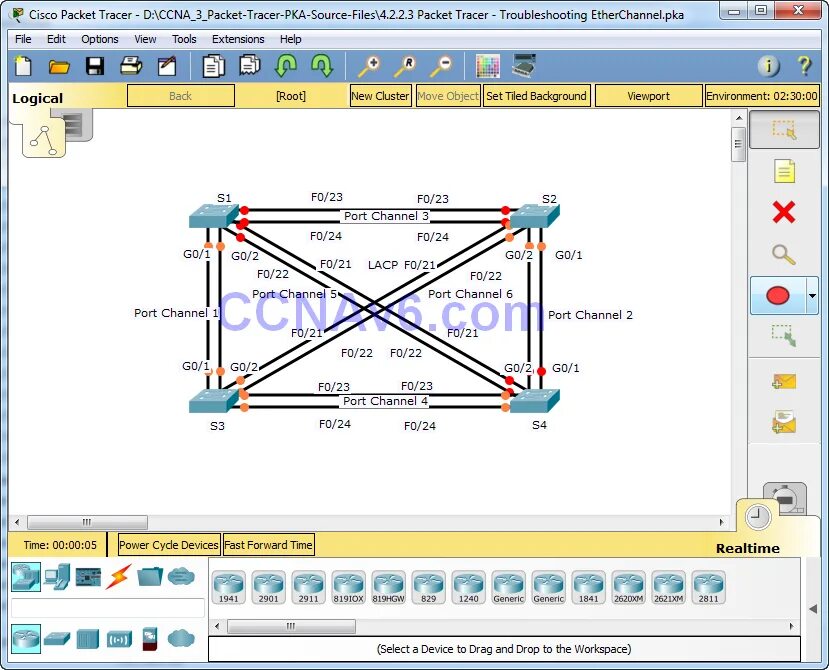The image size is (829, 670).
Task: Expand the PDU list panel arrow
Action: click(813, 609)
